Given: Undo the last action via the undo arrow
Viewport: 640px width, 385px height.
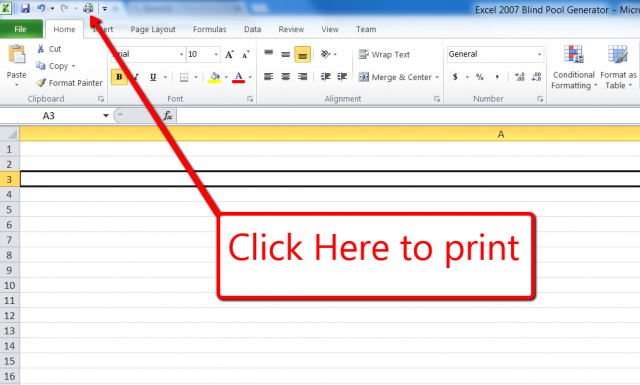Looking at the screenshot, I should [41, 8].
